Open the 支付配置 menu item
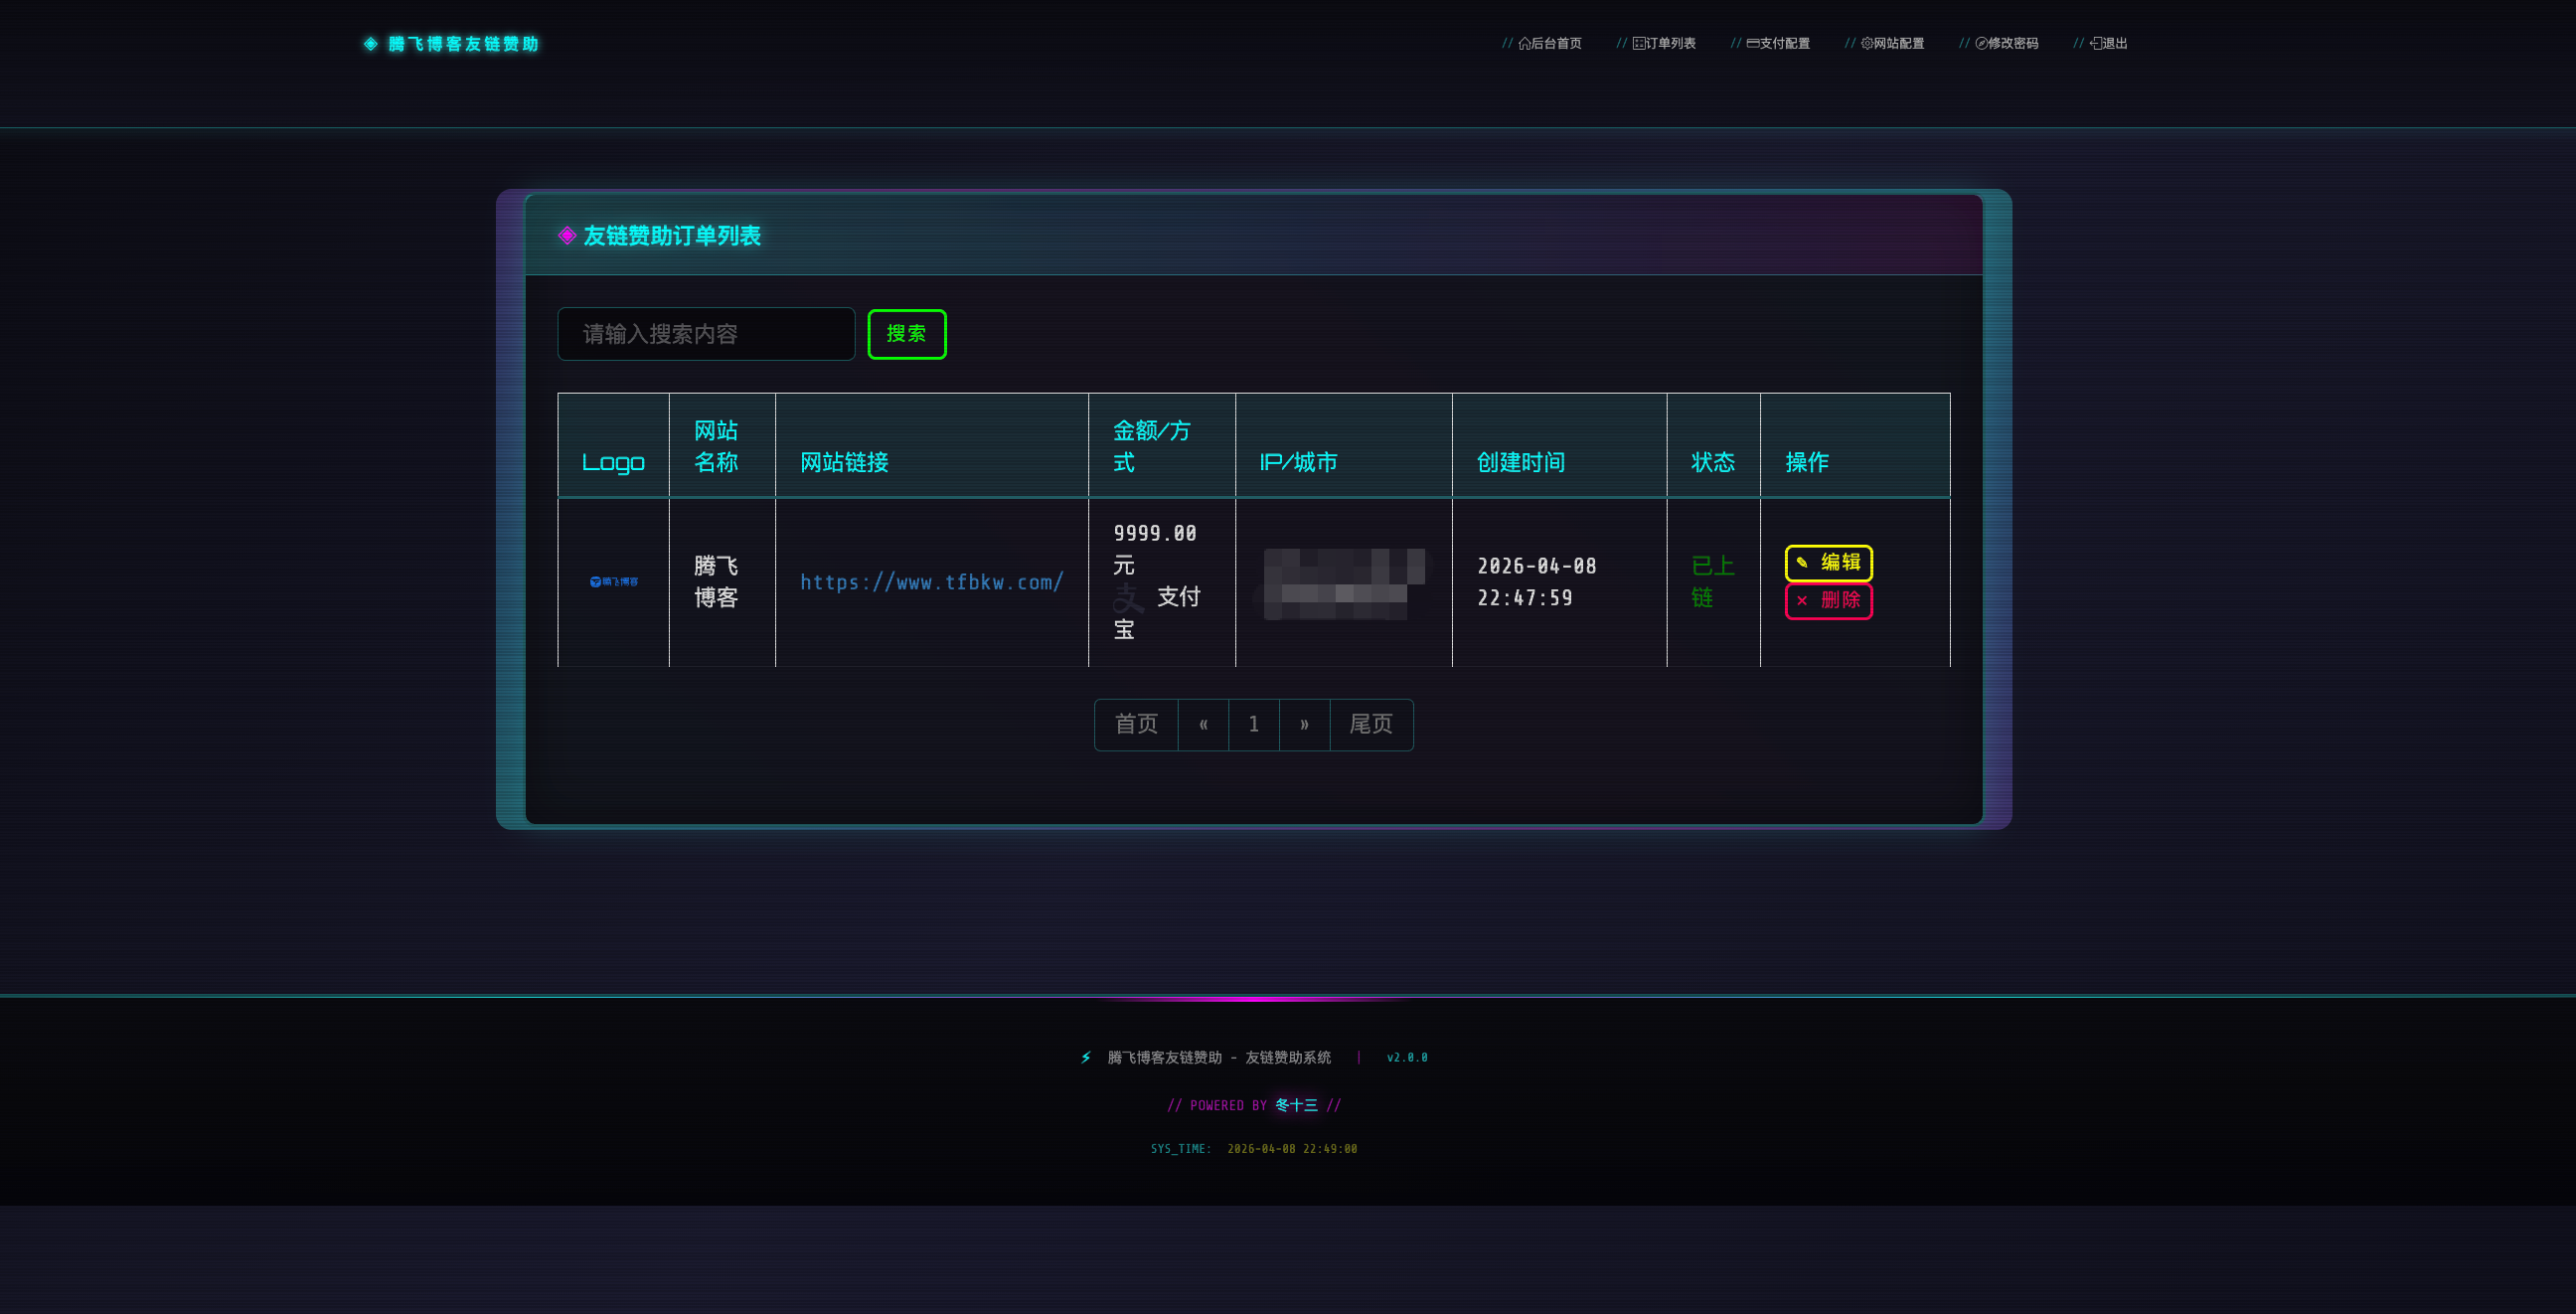2576x1314 pixels. 1783,43
